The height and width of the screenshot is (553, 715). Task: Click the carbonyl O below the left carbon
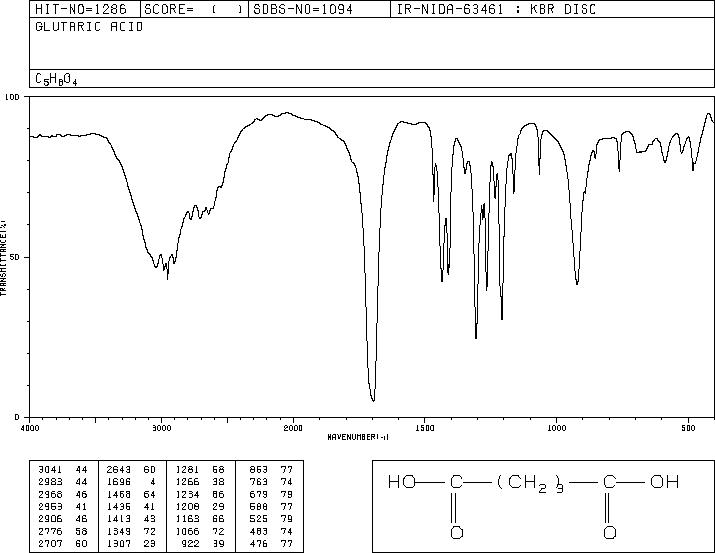point(457,532)
